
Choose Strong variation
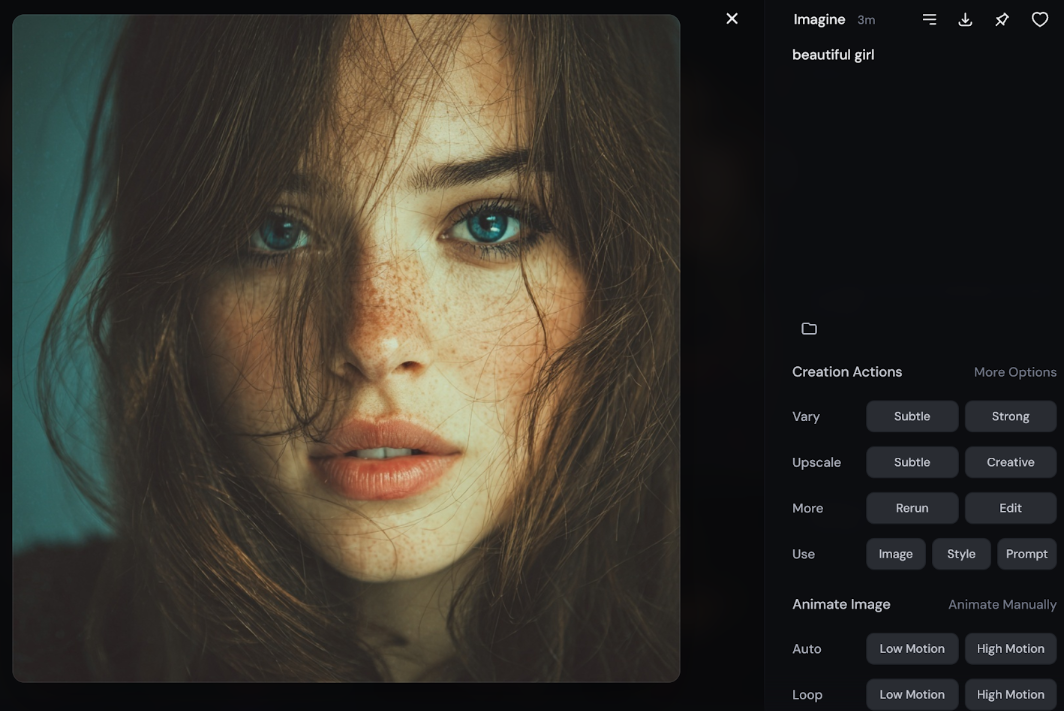coord(1010,416)
